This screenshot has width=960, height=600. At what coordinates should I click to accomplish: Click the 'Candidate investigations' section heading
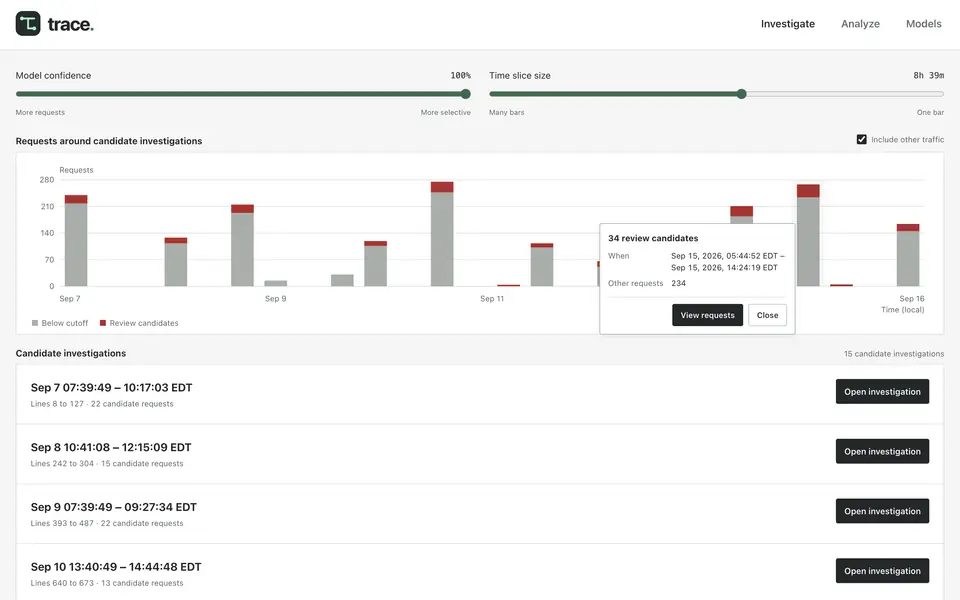71,353
